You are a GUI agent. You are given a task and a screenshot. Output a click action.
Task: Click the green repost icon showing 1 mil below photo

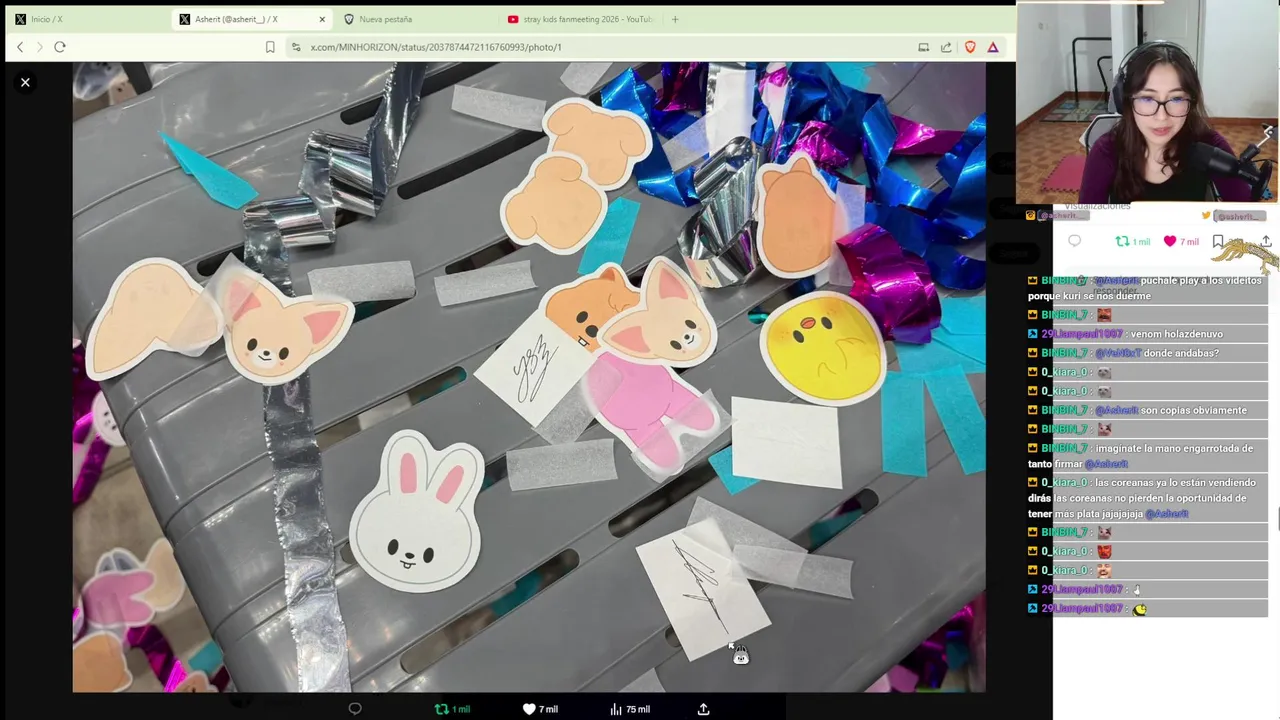click(x=452, y=709)
